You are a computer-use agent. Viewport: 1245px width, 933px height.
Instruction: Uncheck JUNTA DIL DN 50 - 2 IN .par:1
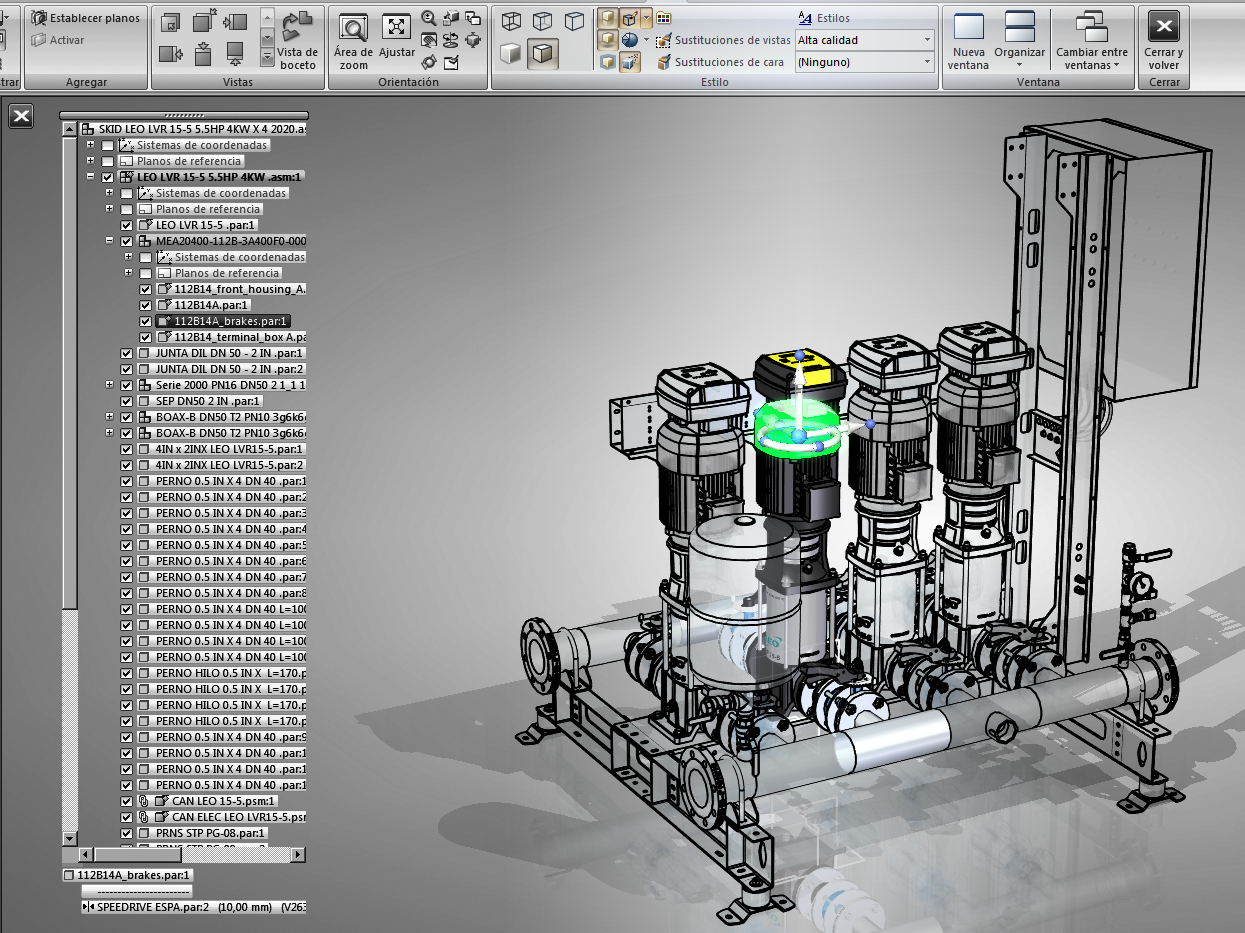(x=126, y=353)
